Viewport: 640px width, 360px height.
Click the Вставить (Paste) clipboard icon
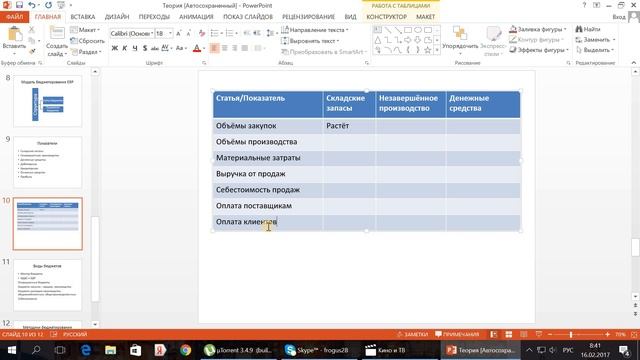click(x=14, y=35)
